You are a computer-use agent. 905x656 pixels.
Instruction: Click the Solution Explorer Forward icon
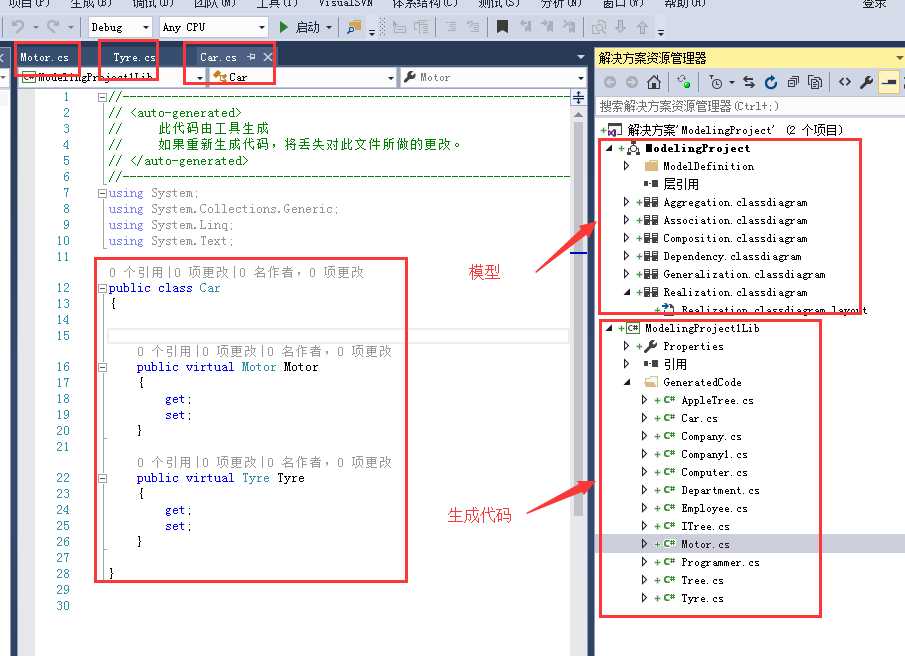(x=632, y=83)
